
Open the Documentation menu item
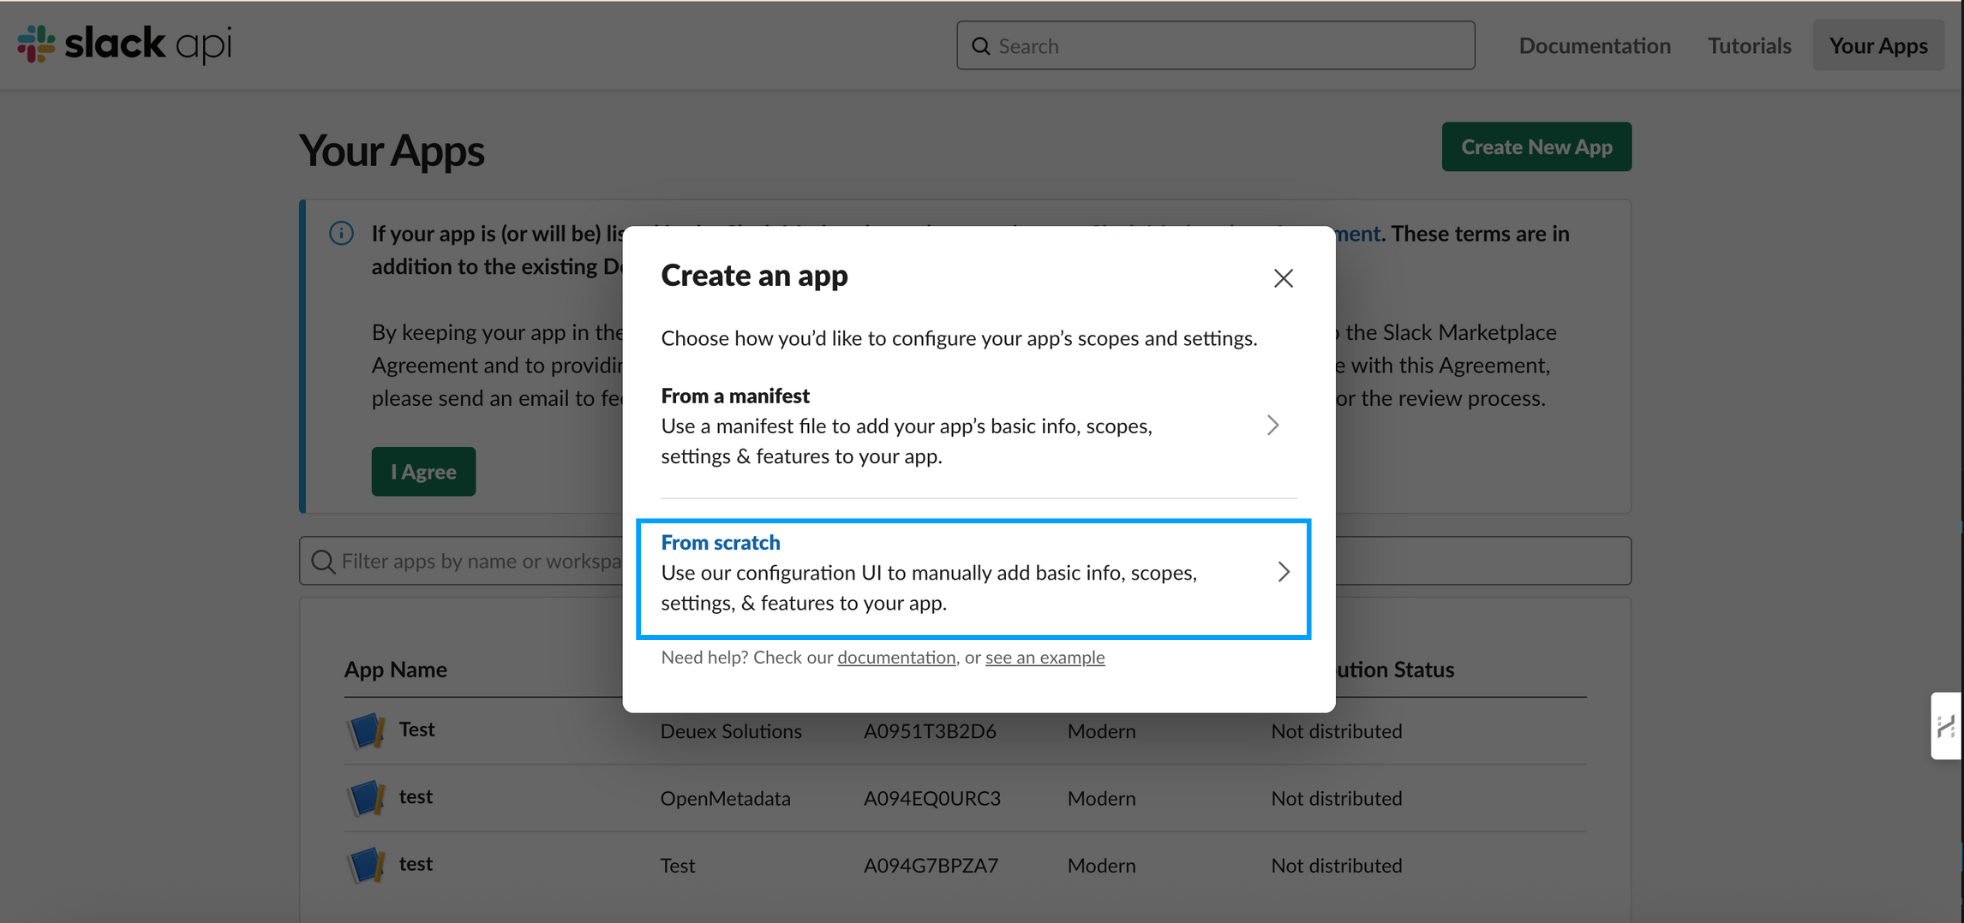coord(1594,46)
